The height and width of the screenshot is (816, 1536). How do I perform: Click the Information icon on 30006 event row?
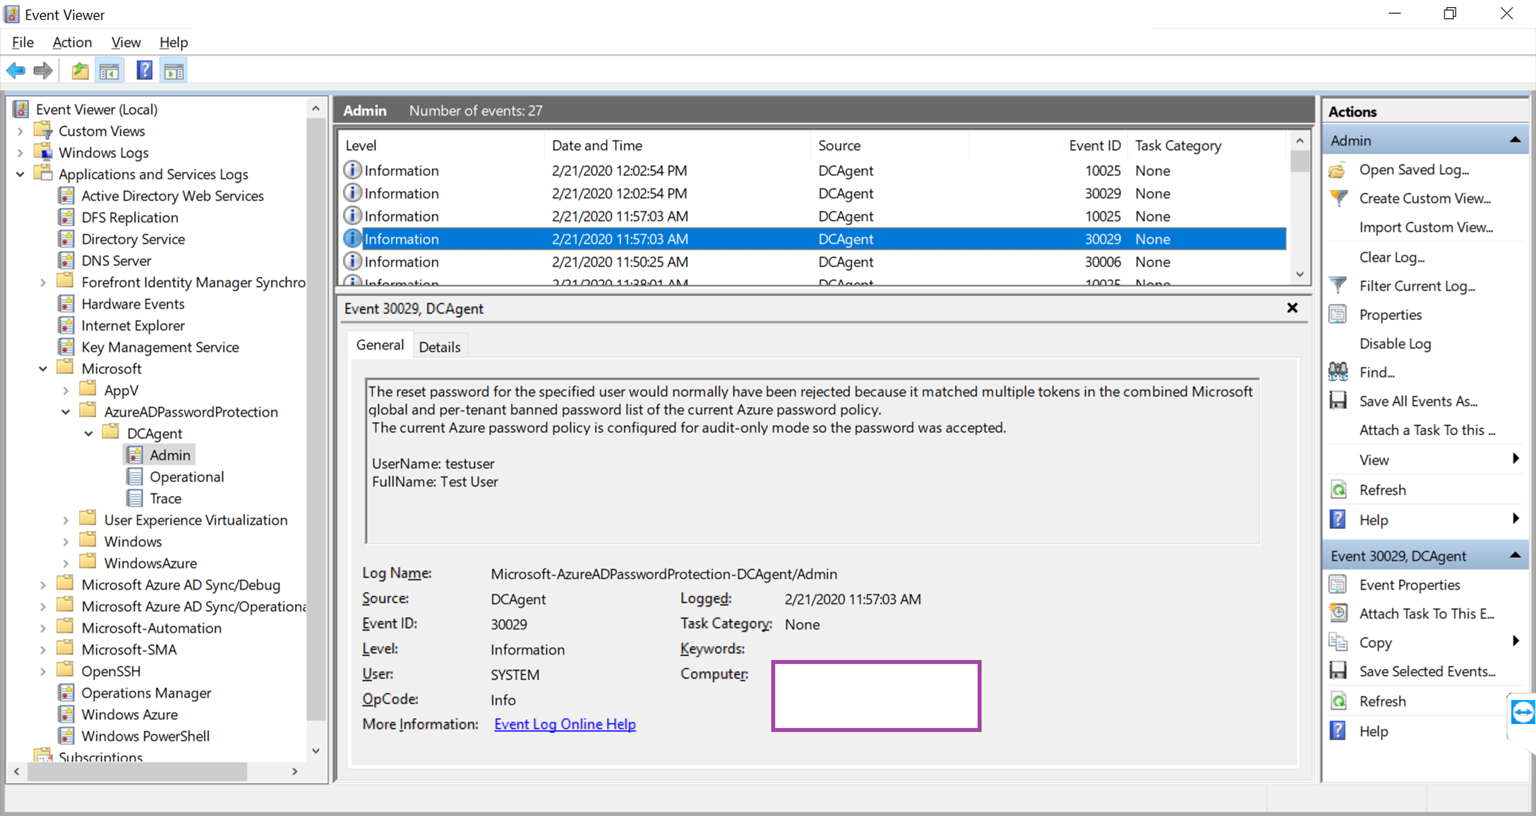(352, 262)
